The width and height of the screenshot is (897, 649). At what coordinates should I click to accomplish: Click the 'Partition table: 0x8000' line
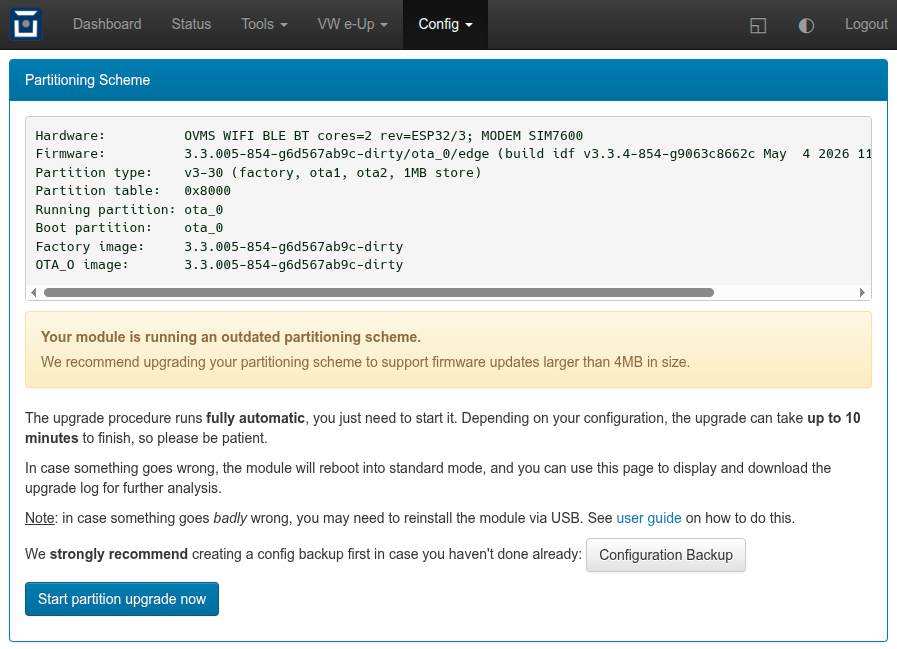click(133, 191)
